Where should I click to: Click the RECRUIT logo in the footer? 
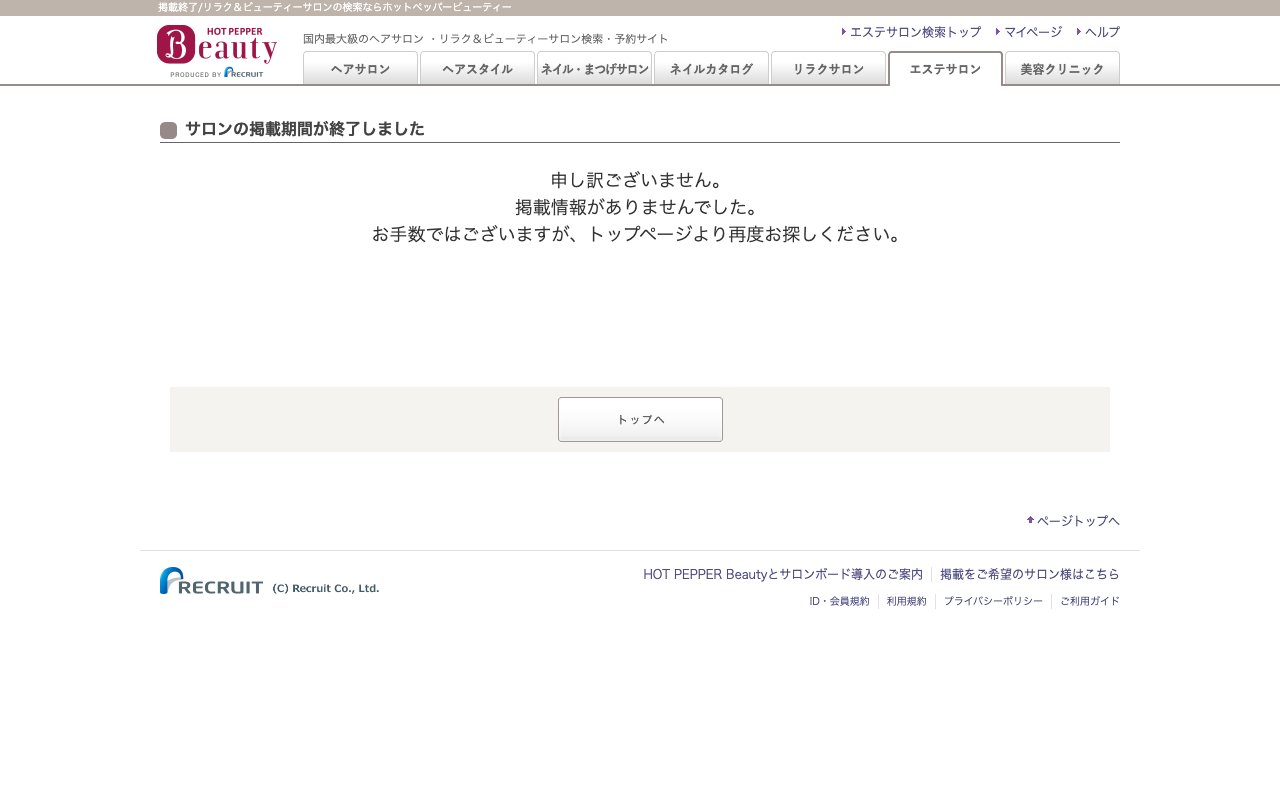(x=211, y=580)
